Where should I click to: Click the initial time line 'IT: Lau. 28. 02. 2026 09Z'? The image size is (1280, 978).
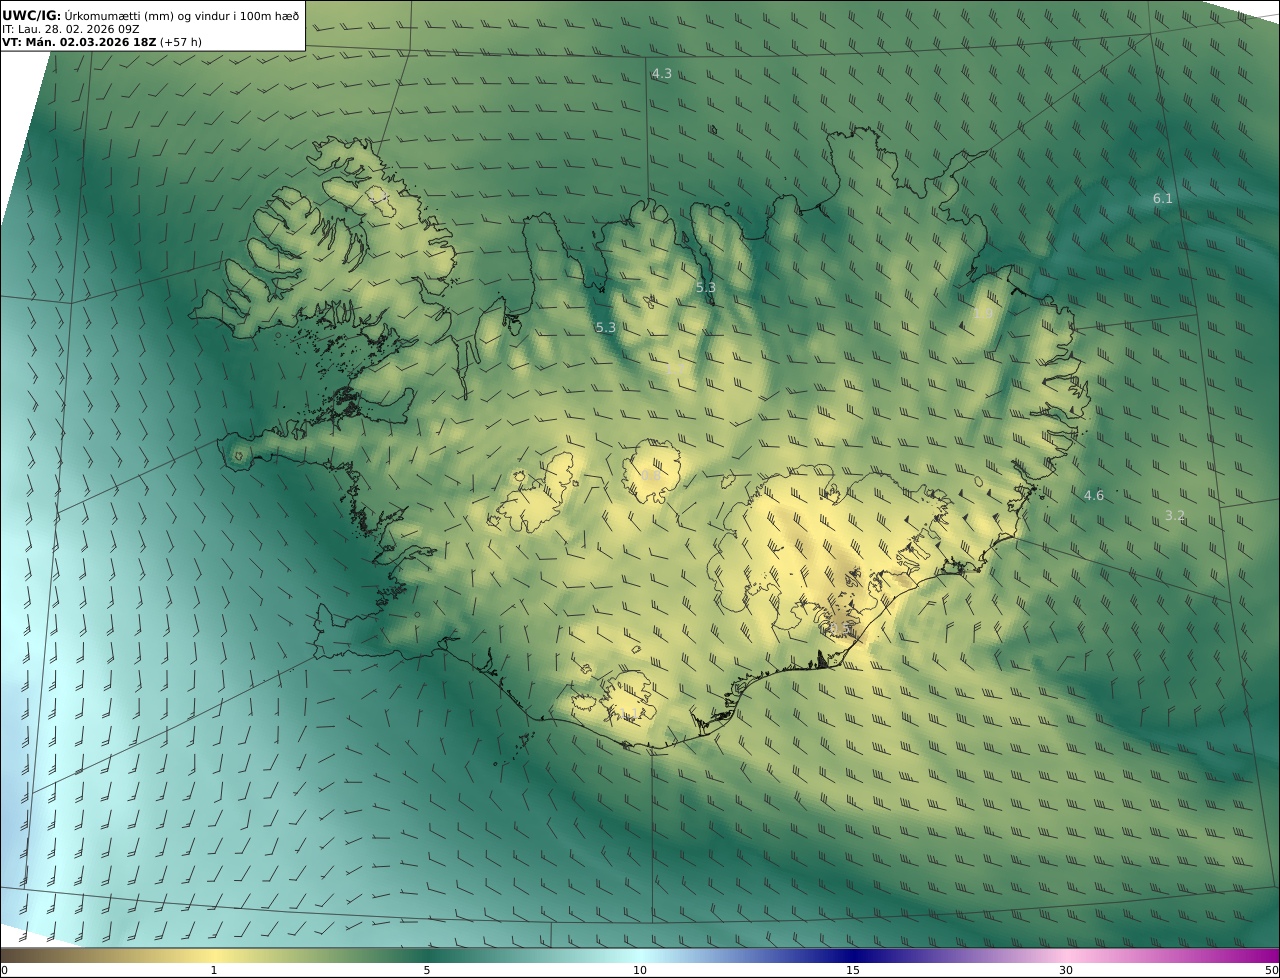70,30
